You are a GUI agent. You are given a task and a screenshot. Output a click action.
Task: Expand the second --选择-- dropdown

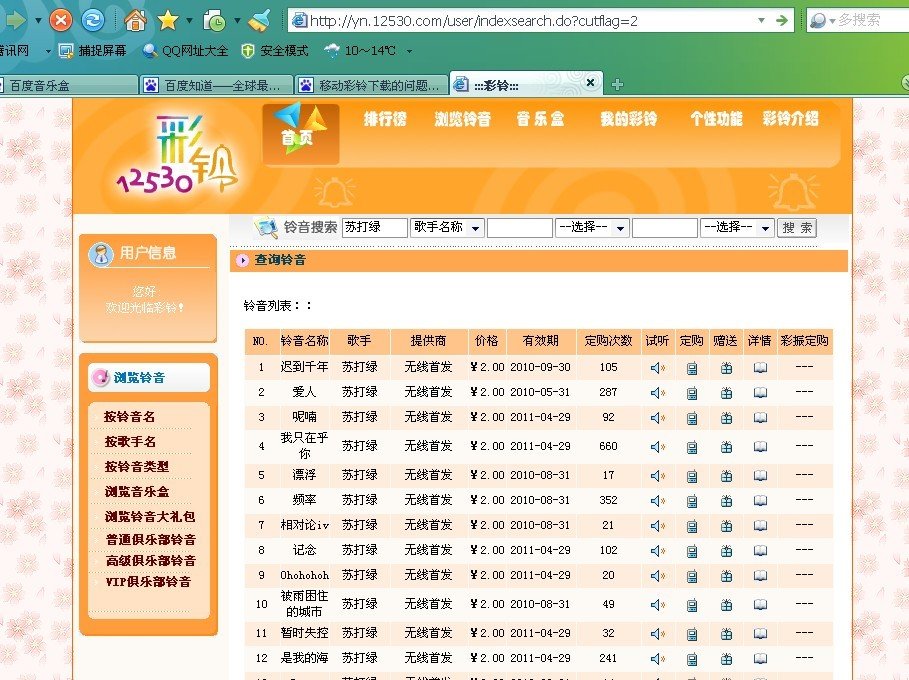pos(737,227)
